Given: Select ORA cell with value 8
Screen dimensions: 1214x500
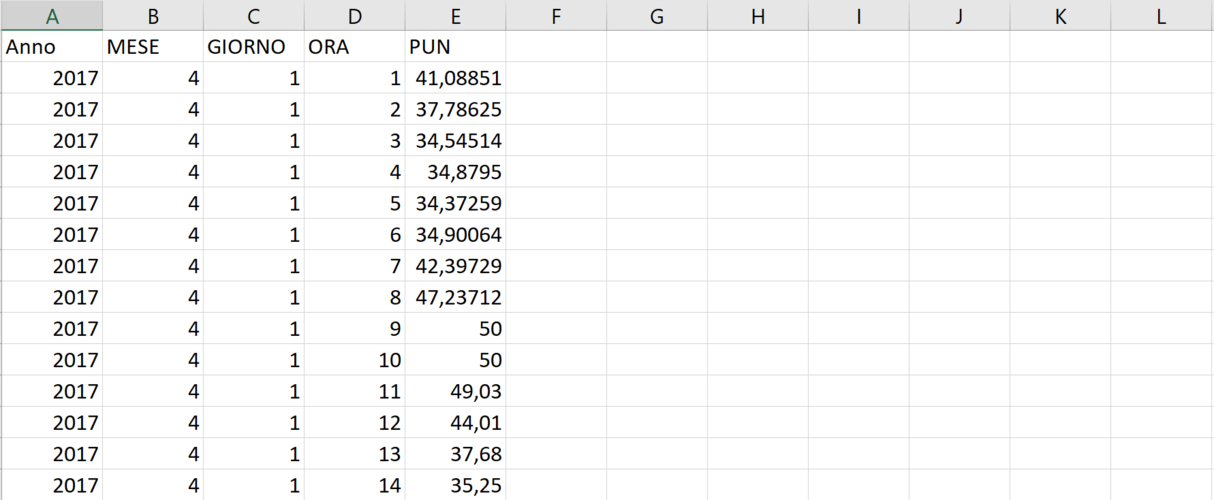Looking at the screenshot, I should 355,297.
